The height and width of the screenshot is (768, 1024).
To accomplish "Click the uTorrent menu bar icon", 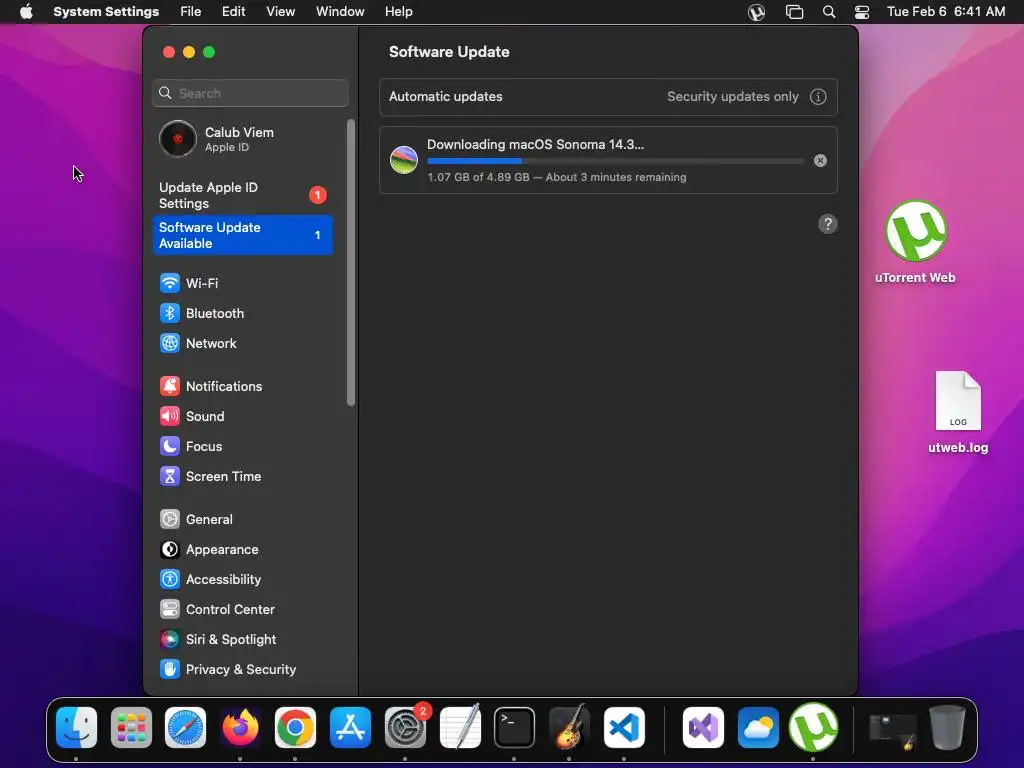I will pos(756,12).
